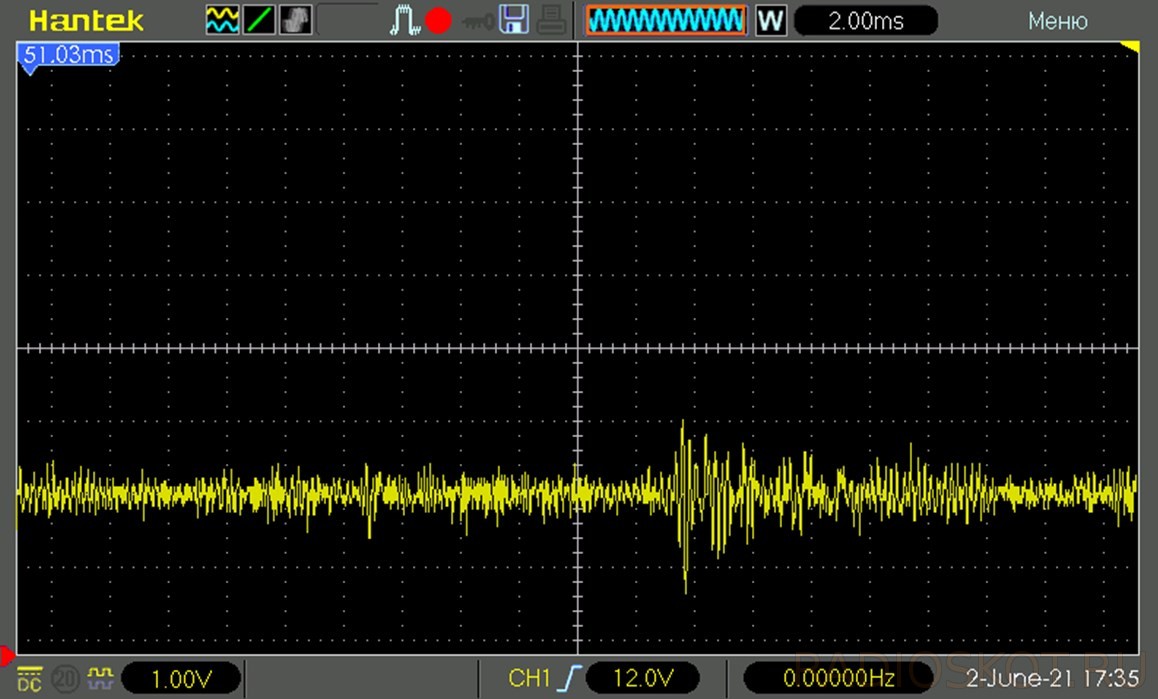
Task: Click the grayed-out key lock icon
Action: [476, 20]
